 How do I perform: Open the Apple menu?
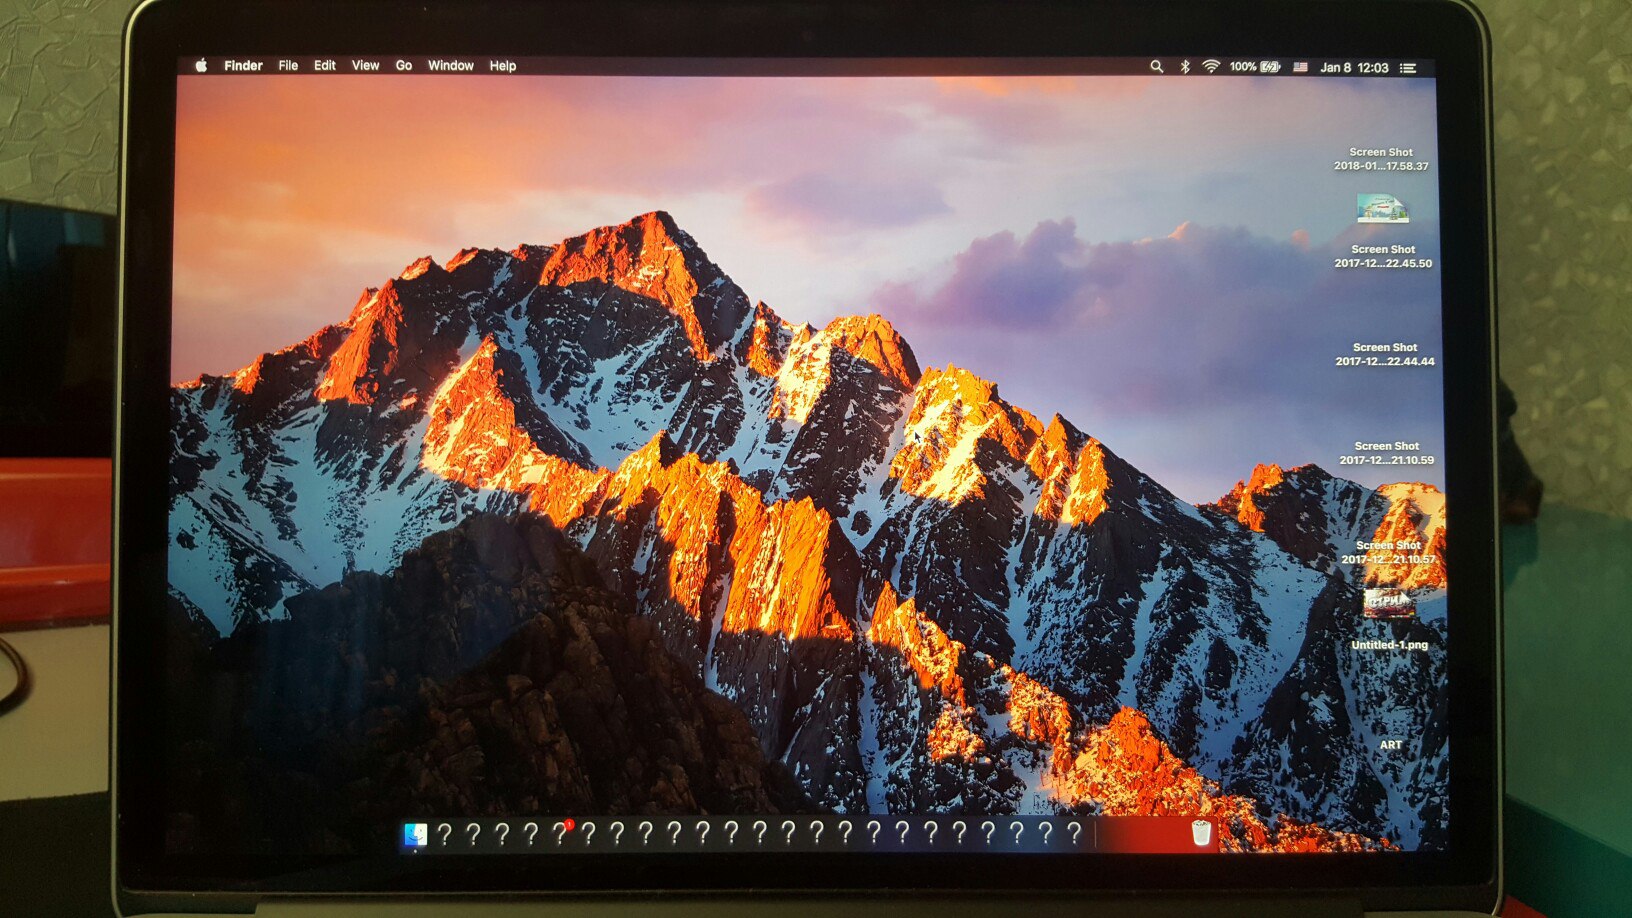click(x=201, y=65)
